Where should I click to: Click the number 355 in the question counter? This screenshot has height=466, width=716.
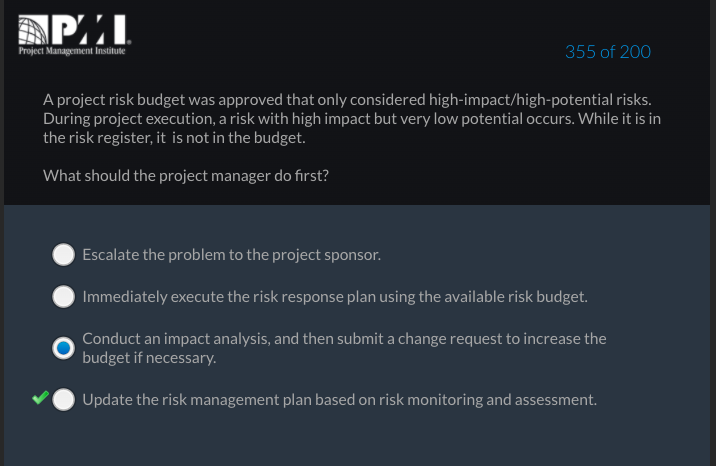click(x=580, y=52)
